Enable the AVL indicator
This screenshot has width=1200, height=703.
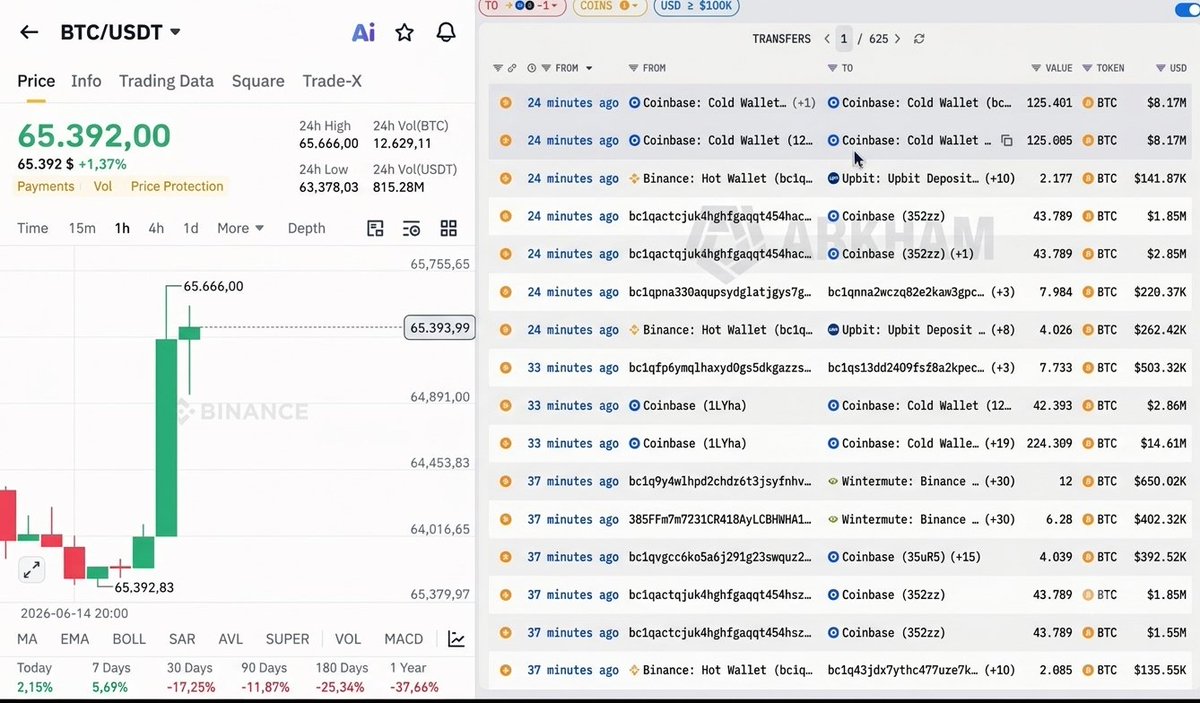pyautogui.click(x=231, y=639)
